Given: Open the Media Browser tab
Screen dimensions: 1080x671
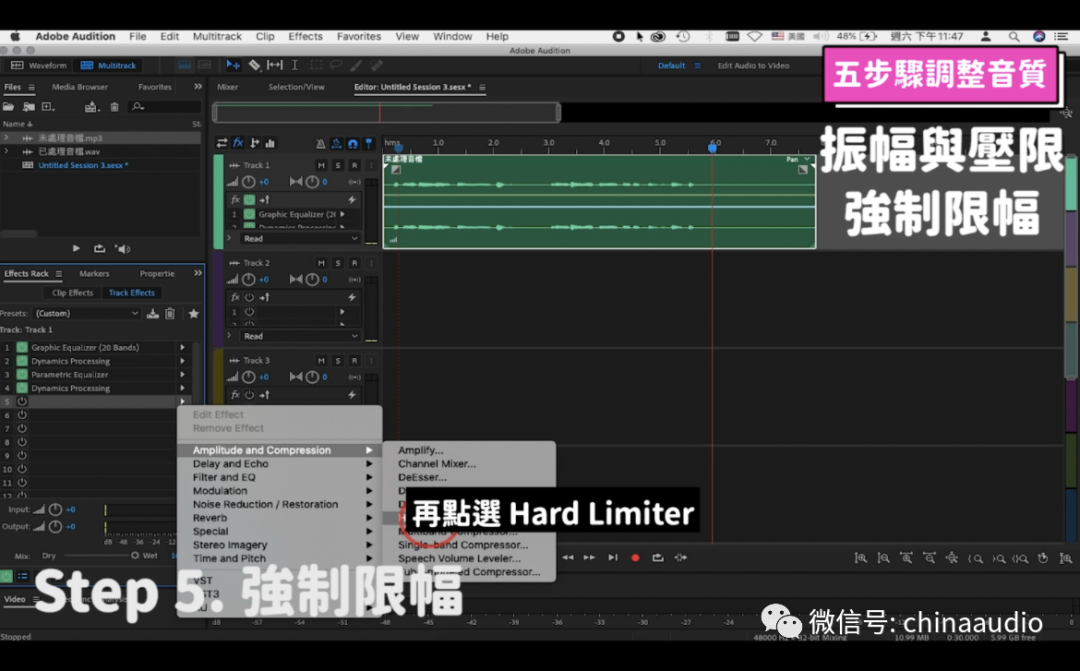Looking at the screenshot, I should point(80,87).
